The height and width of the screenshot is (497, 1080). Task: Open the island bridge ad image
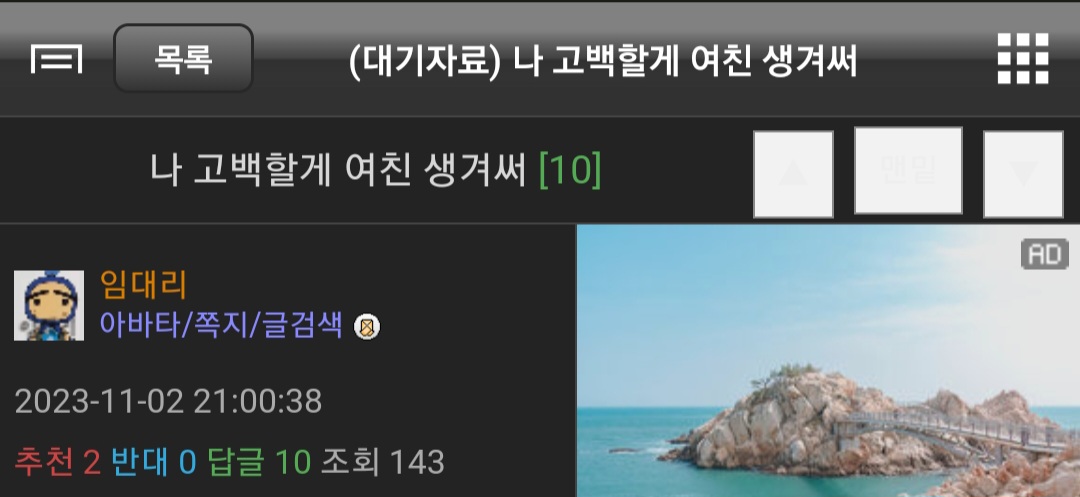[x=828, y=361]
